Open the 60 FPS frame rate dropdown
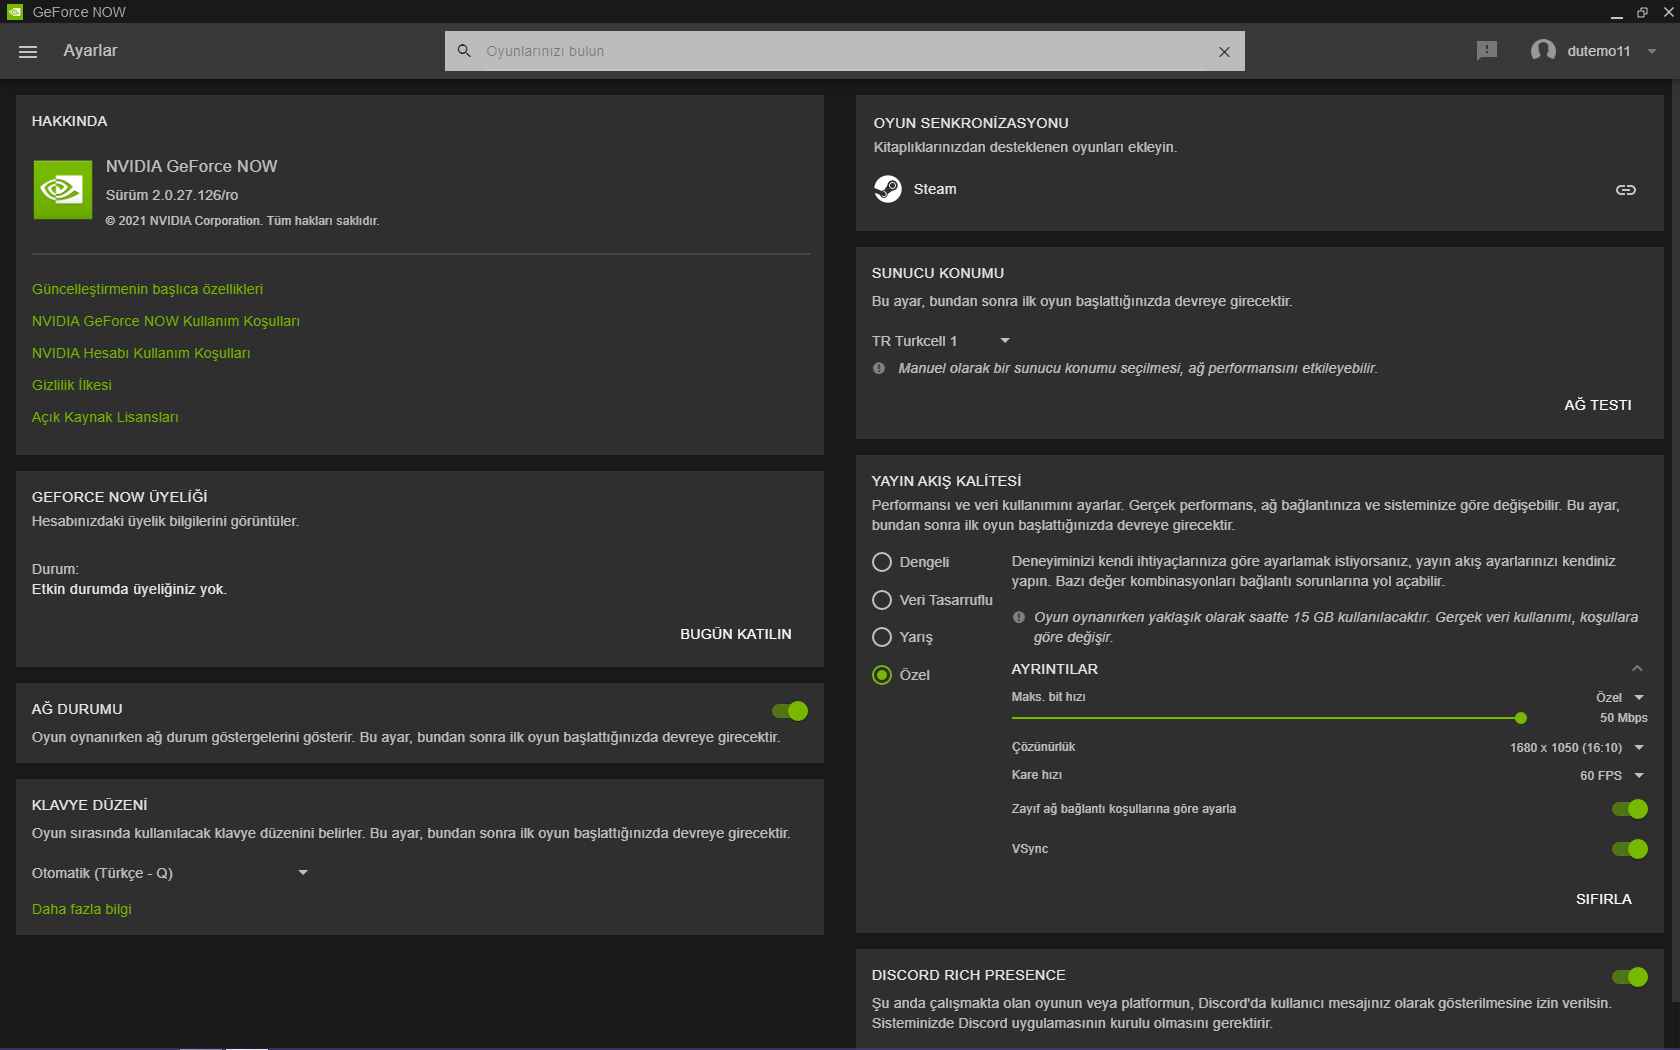Image resolution: width=1680 pixels, height=1050 pixels. pyautogui.click(x=1612, y=776)
